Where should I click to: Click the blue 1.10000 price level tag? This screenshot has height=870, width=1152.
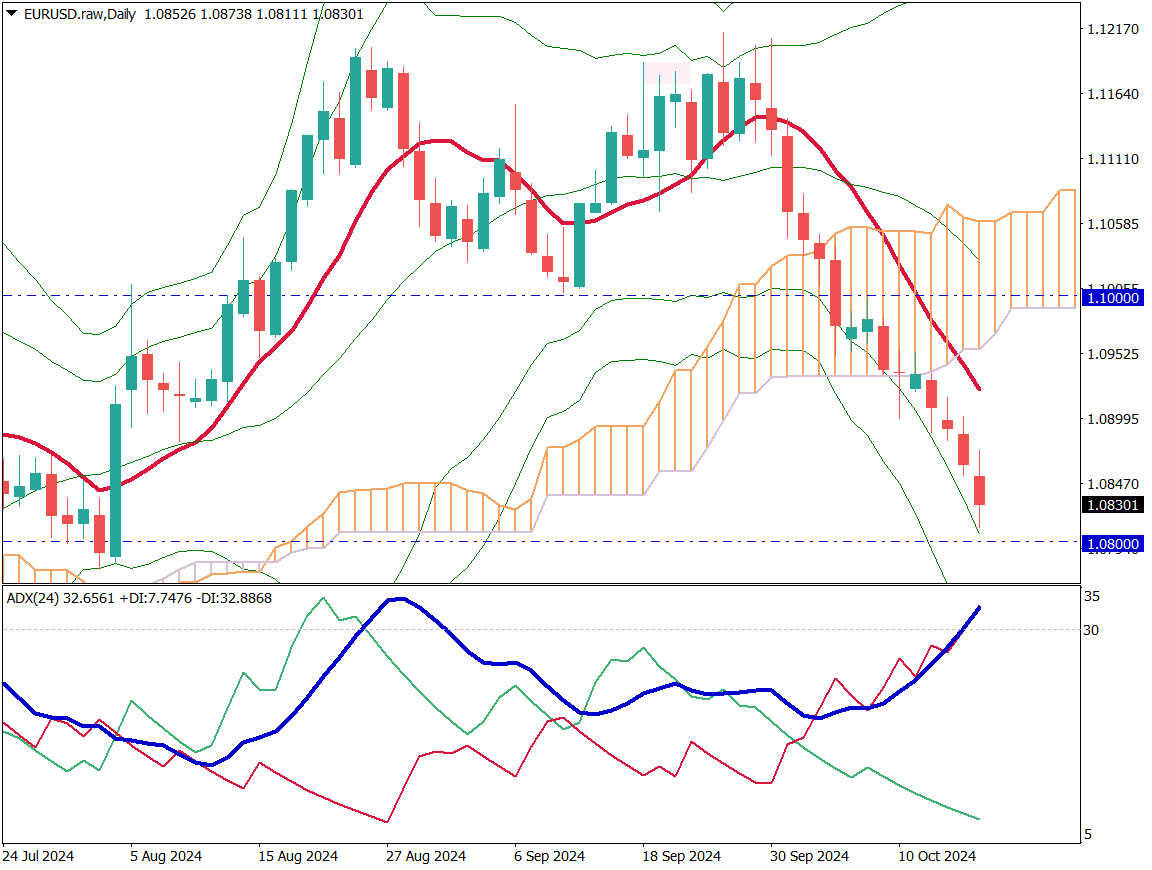(x=1112, y=298)
